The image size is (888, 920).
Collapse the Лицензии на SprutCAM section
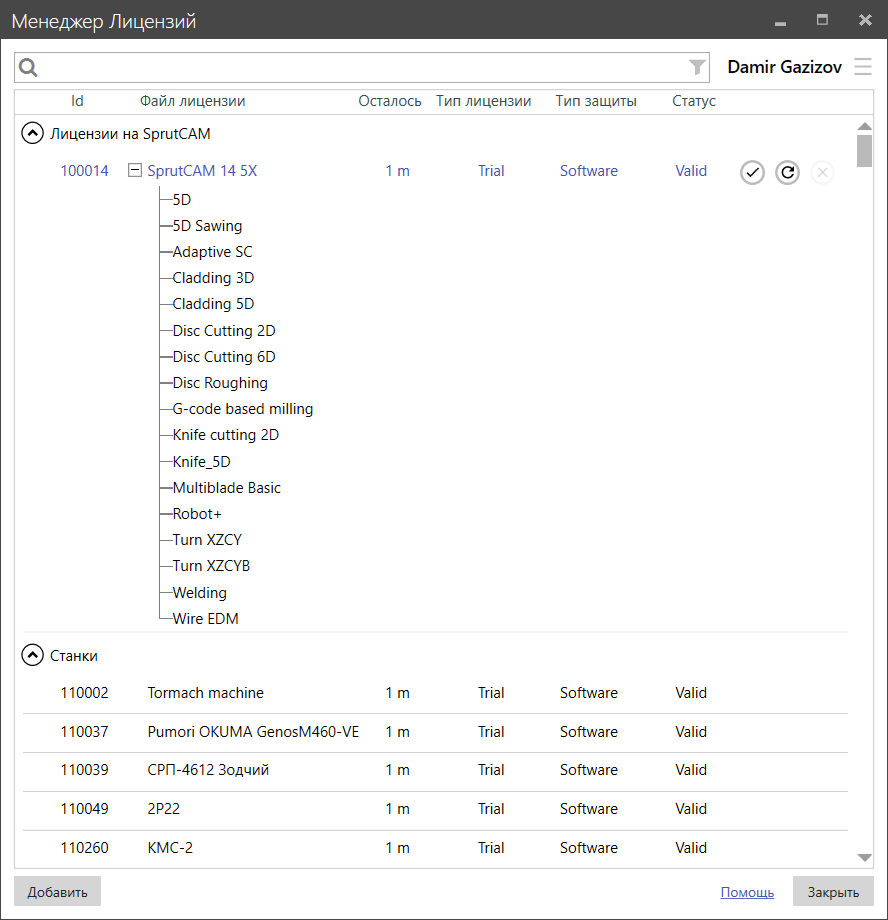tap(32, 133)
